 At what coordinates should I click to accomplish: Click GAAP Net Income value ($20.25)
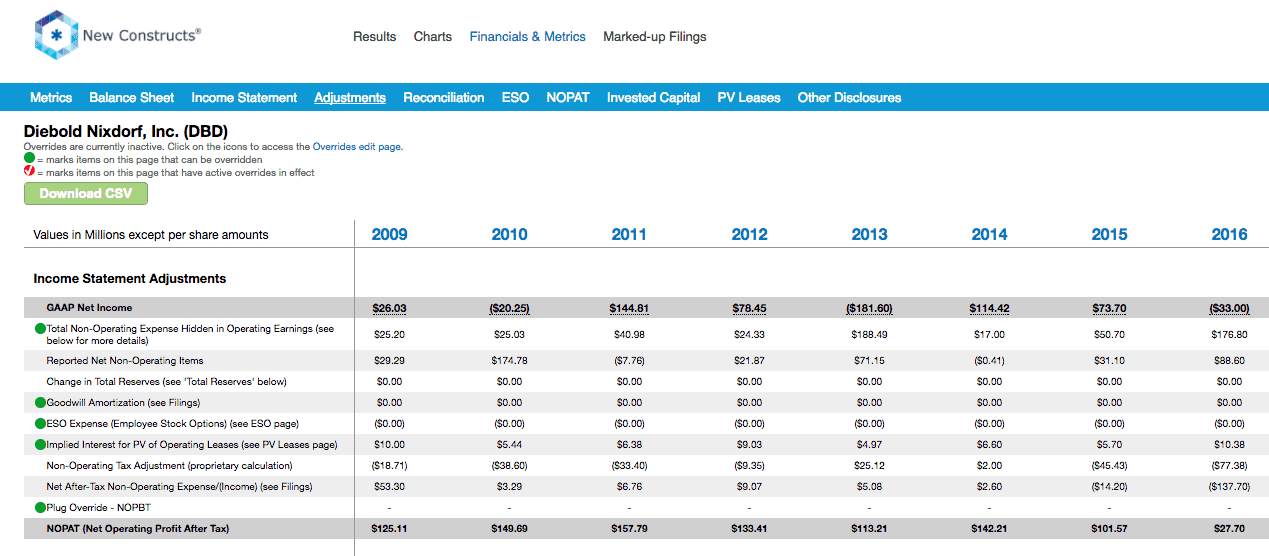(510, 308)
